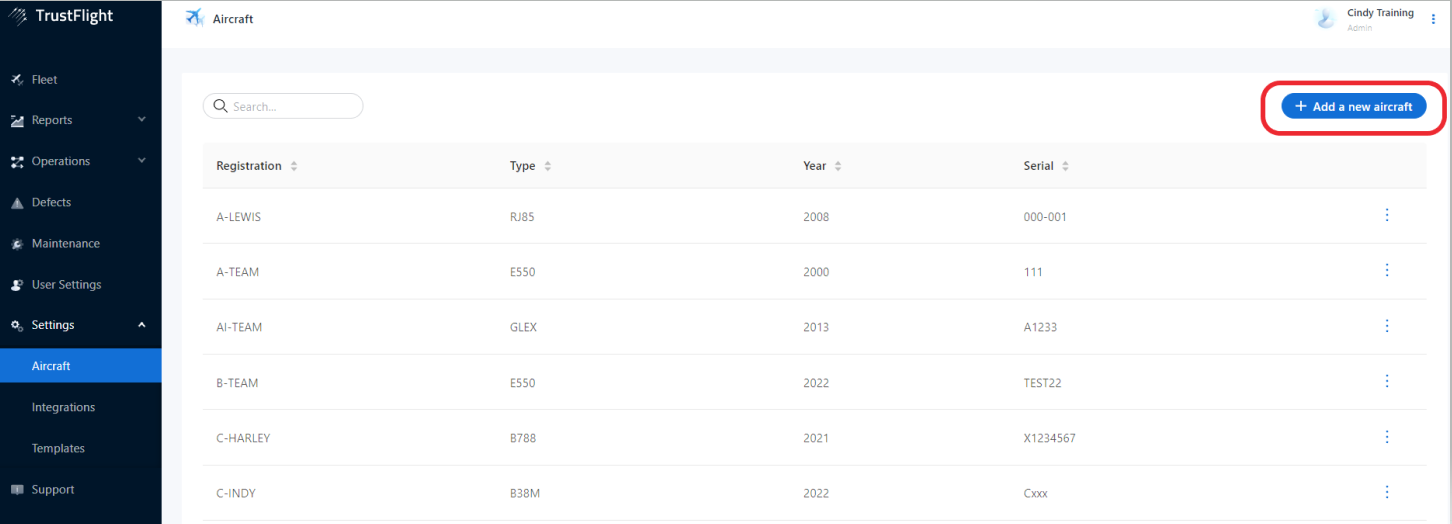Screen dimensions: 1452x524
Task: Click the User Settings person icon
Action: pyautogui.click(x=17, y=285)
